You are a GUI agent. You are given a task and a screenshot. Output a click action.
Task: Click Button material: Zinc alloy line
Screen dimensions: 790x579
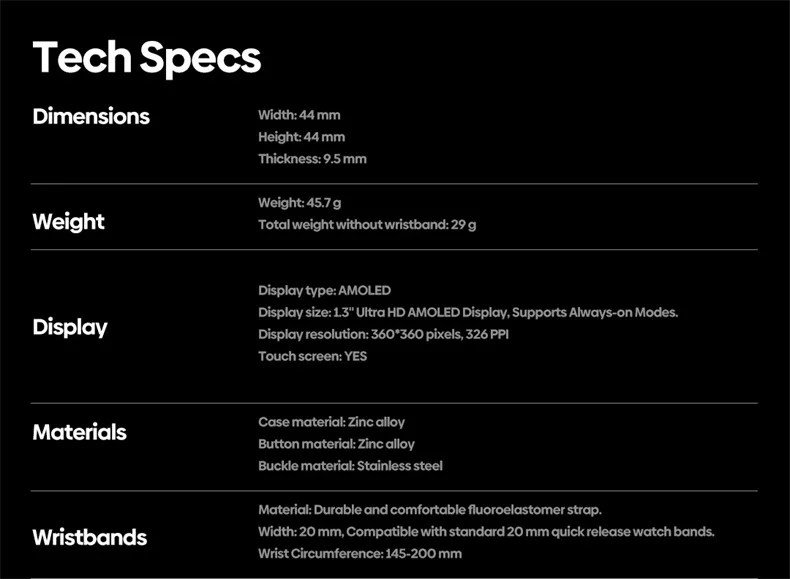coord(336,444)
